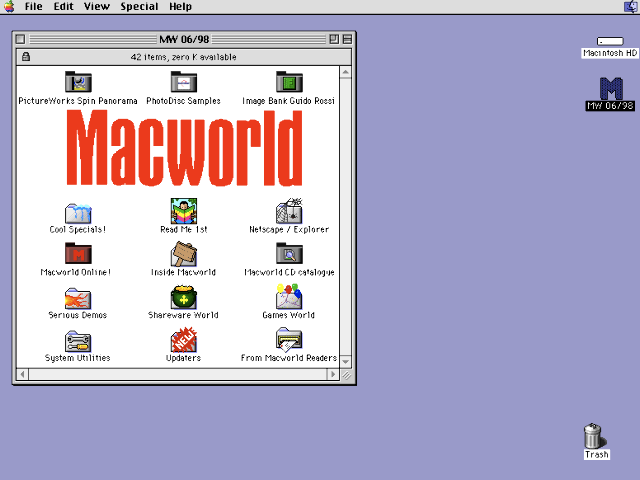The height and width of the screenshot is (480, 640).
Task: Click the "Trash" label
Action: pos(597,454)
